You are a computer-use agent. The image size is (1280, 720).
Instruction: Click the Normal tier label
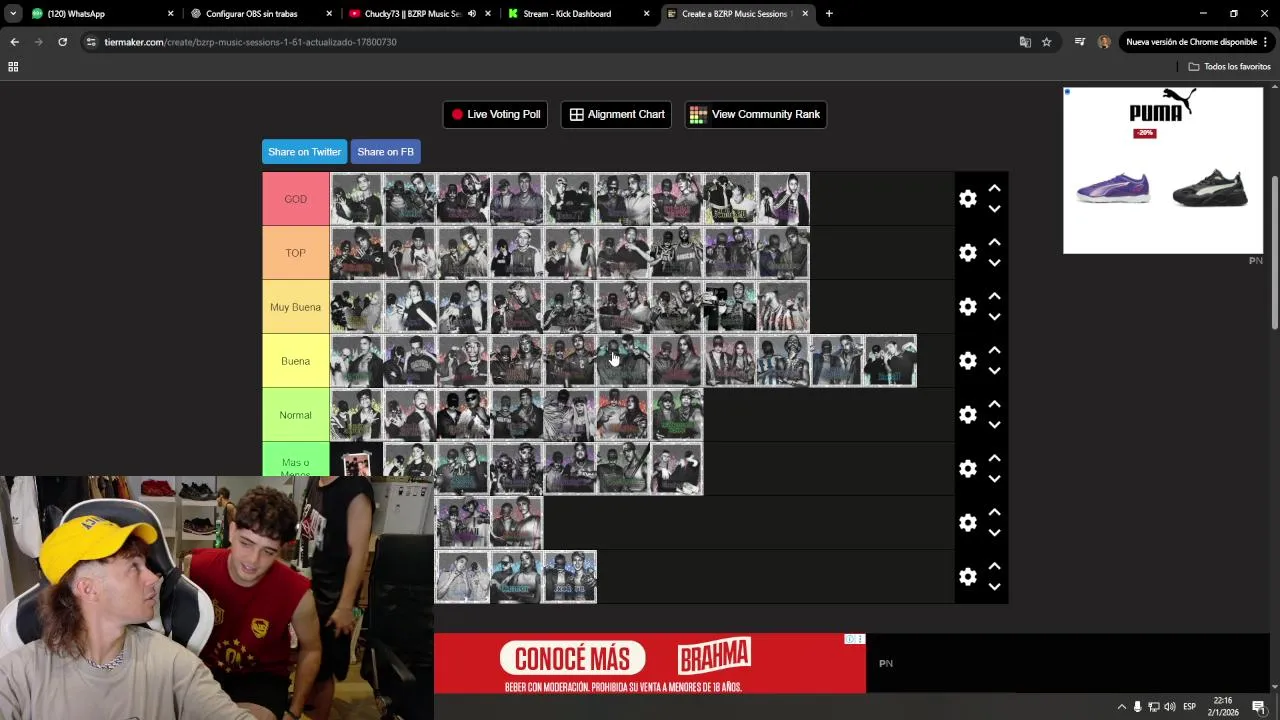pyautogui.click(x=296, y=415)
